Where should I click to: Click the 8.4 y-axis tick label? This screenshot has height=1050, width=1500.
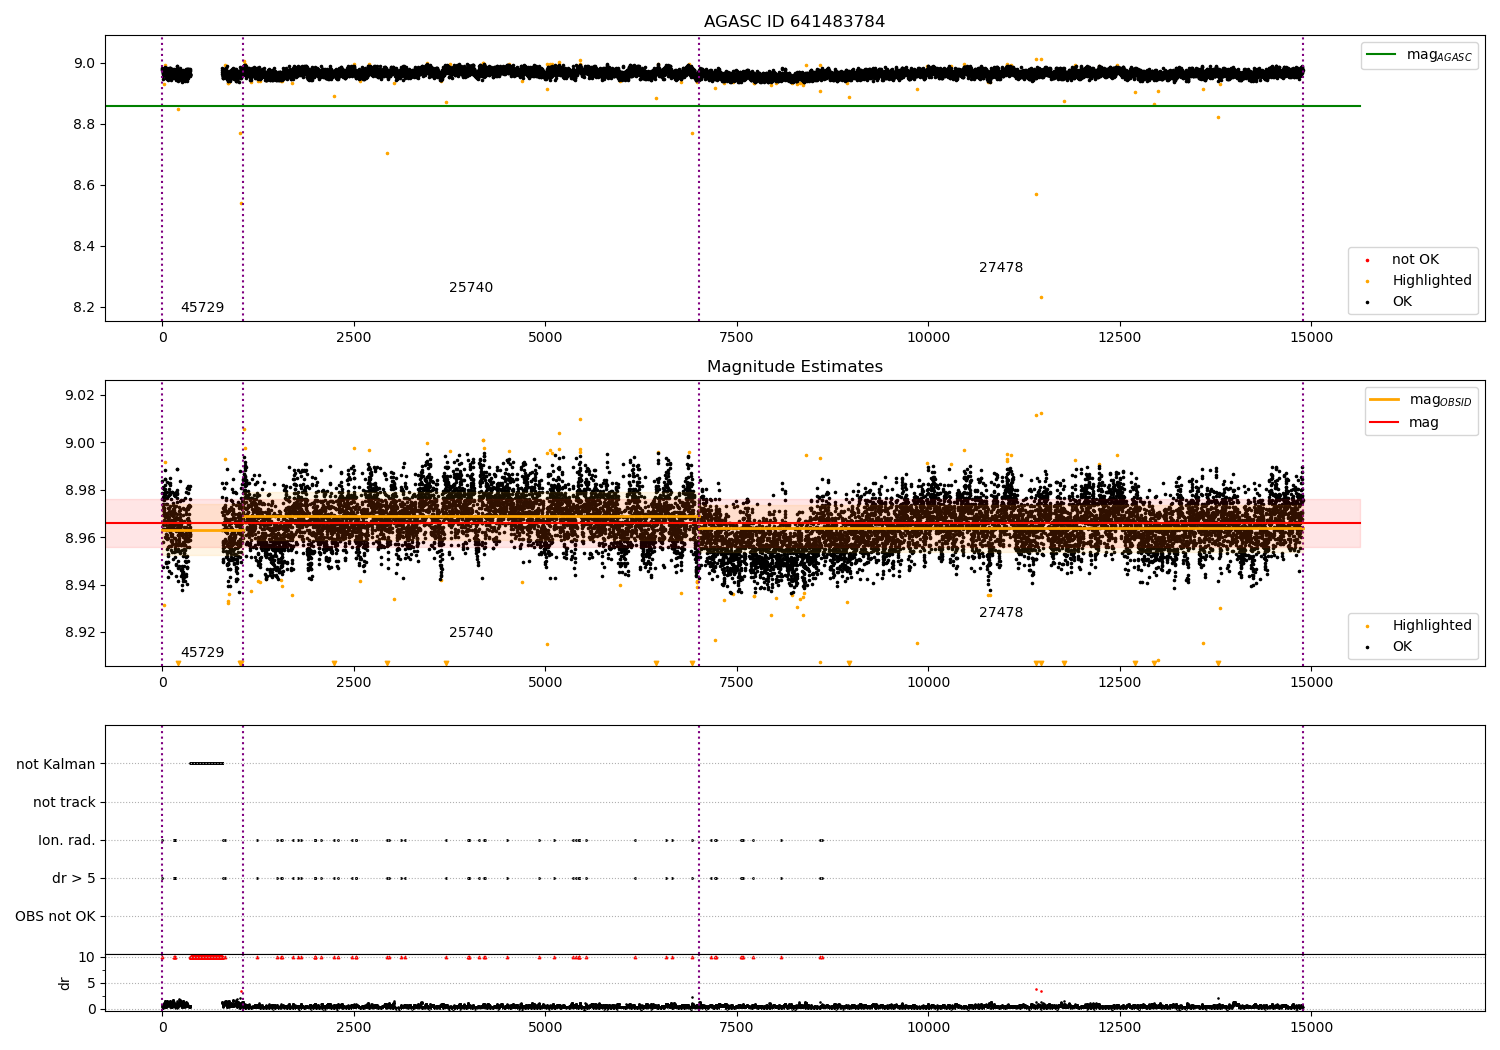[85, 246]
